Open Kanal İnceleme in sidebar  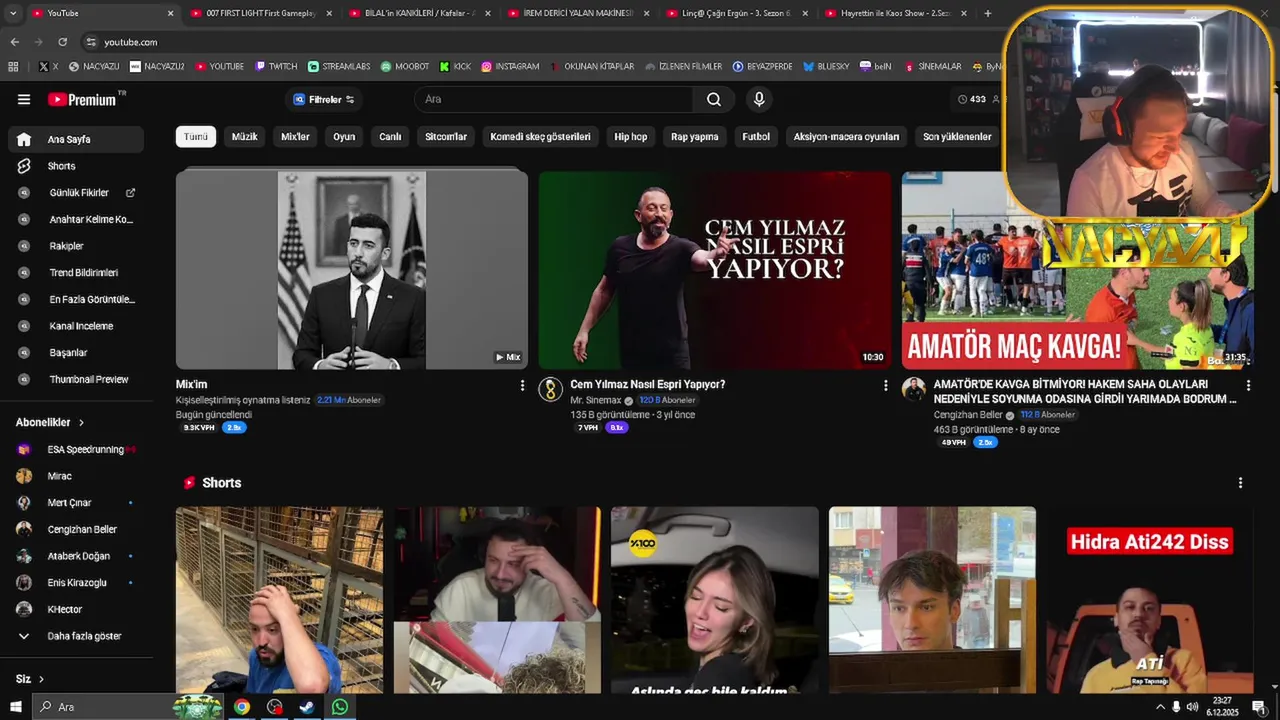(x=76, y=326)
